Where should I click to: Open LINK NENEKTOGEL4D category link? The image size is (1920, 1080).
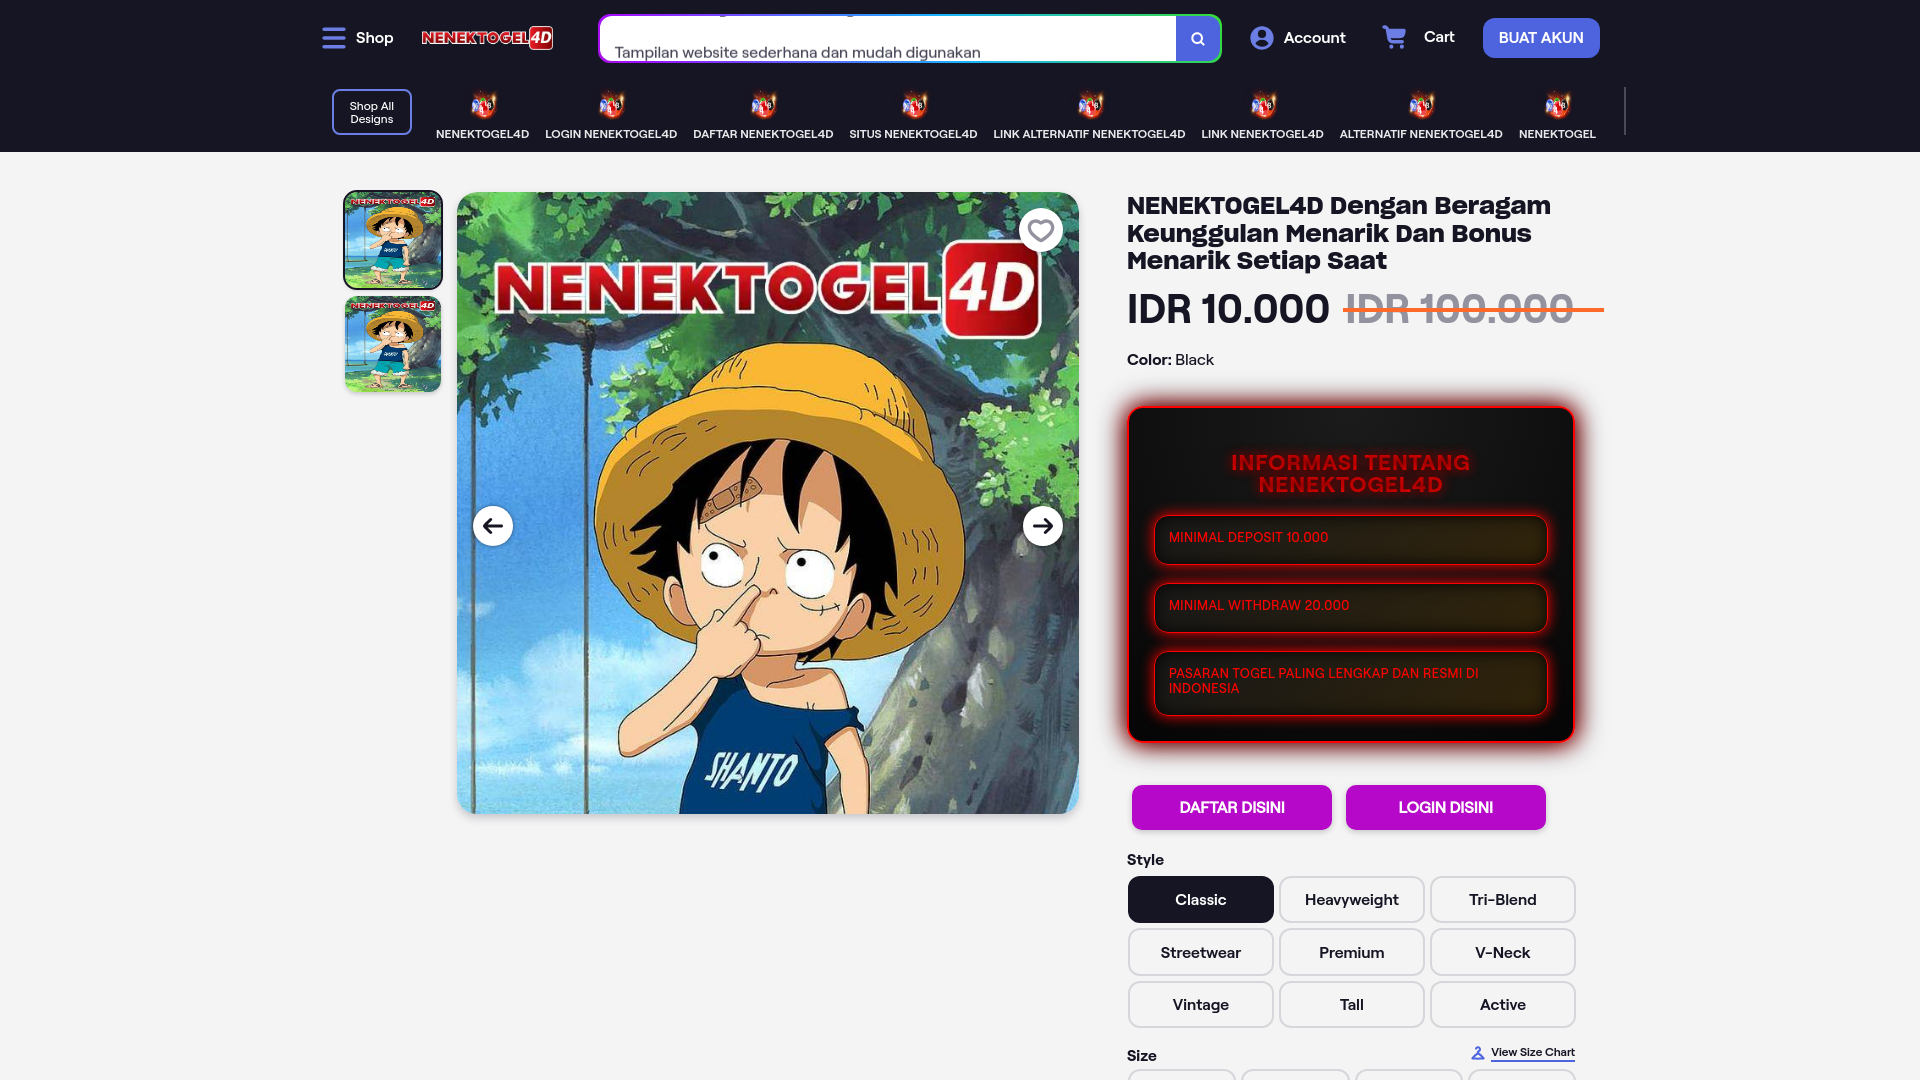(1262, 134)
